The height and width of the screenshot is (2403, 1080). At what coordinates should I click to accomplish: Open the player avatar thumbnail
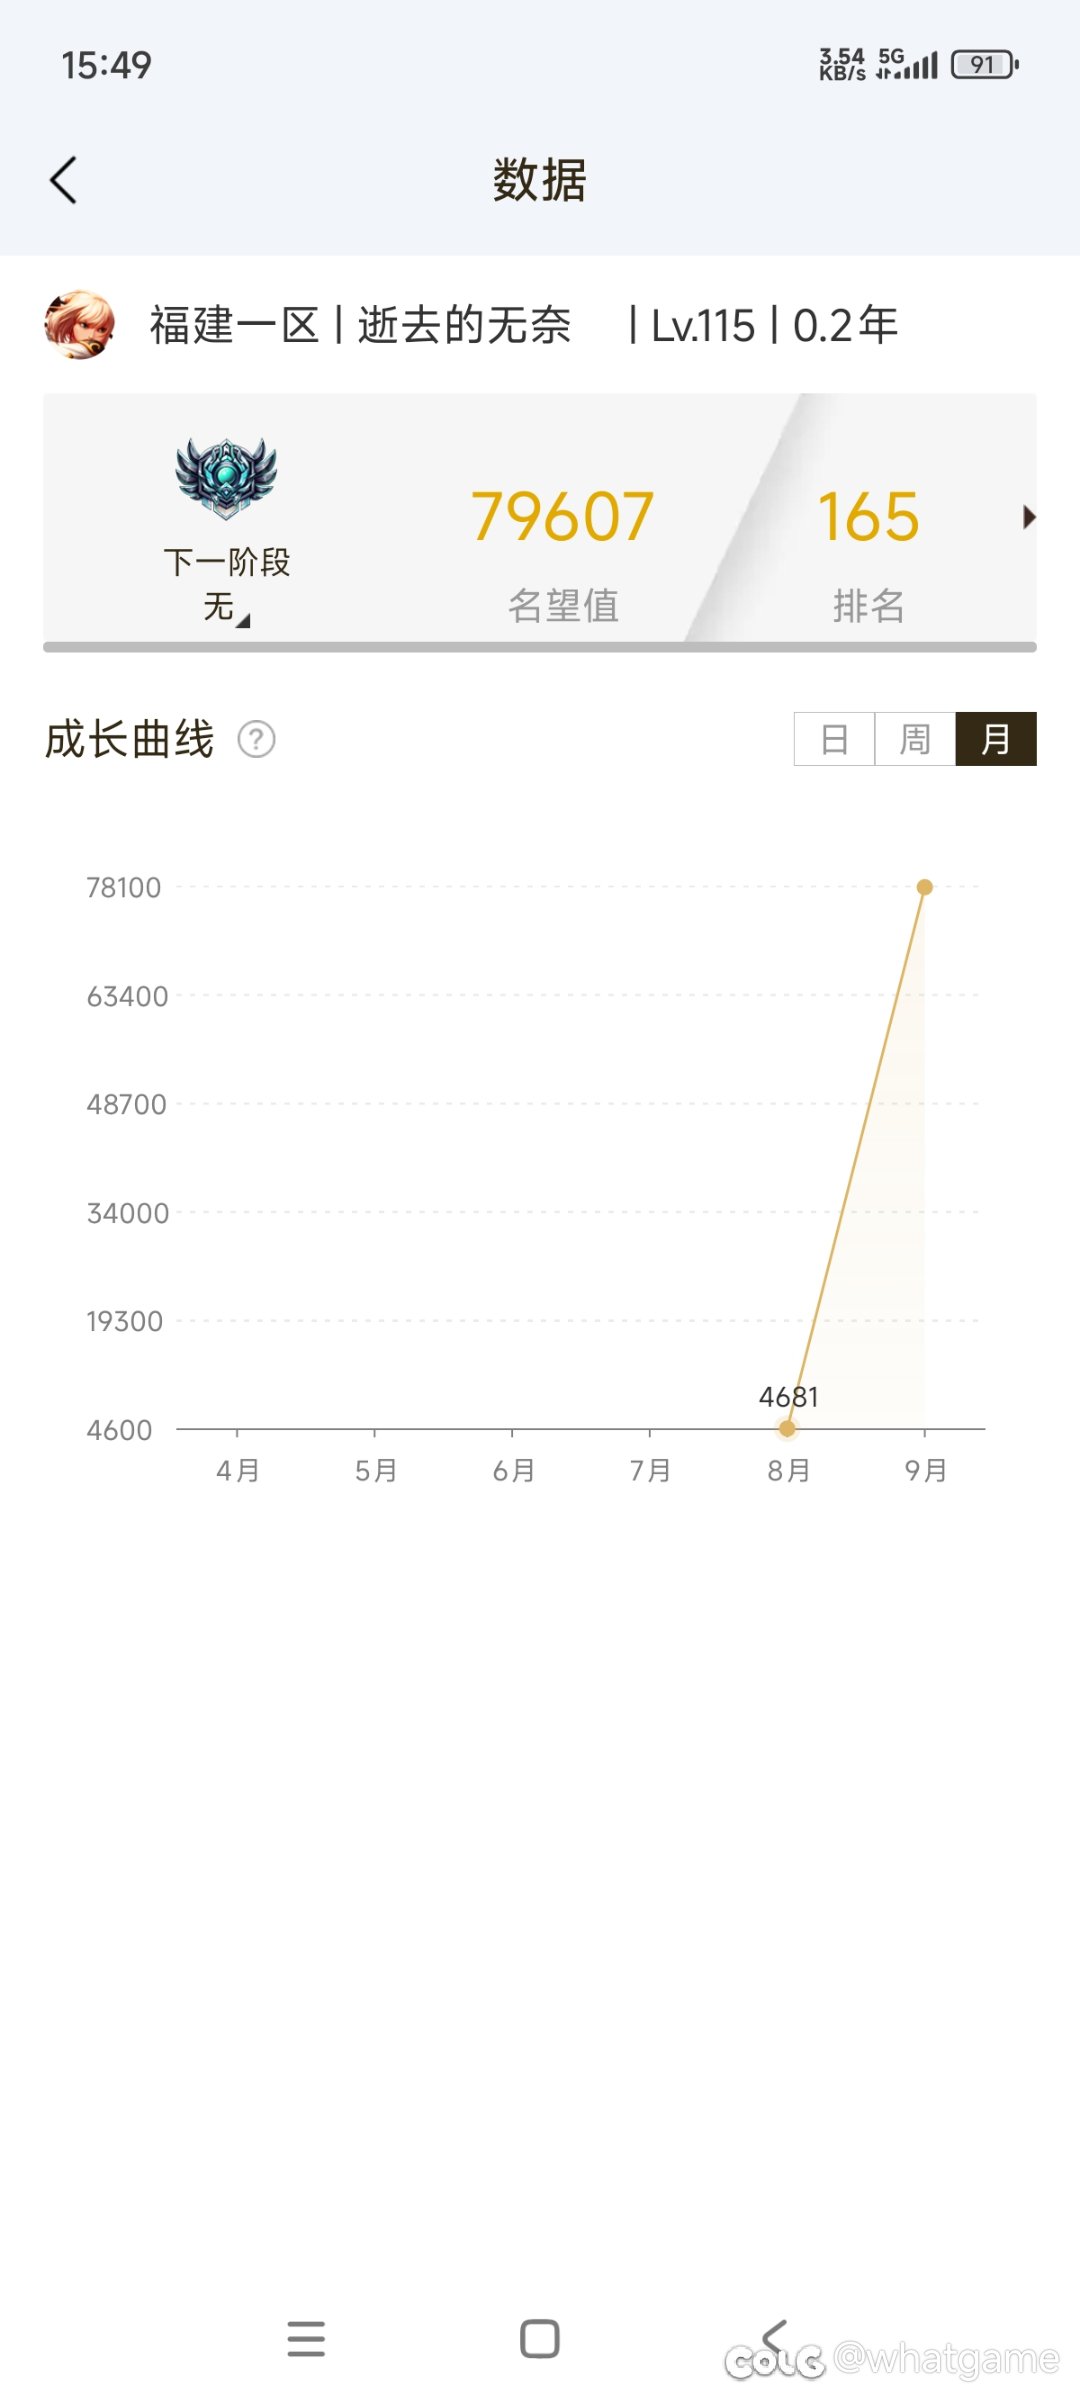coord(79,325)
